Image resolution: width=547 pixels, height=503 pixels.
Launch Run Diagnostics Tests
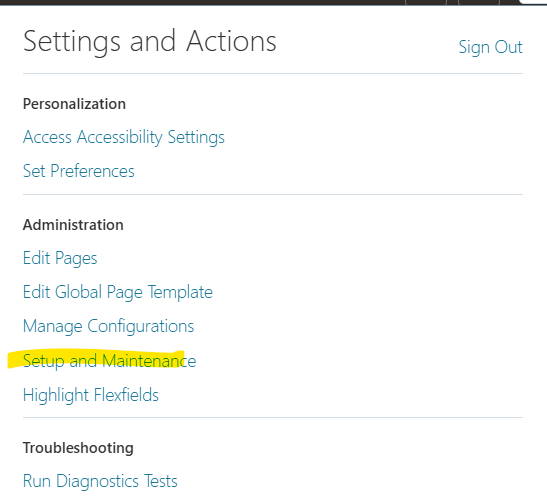point(100,481)
